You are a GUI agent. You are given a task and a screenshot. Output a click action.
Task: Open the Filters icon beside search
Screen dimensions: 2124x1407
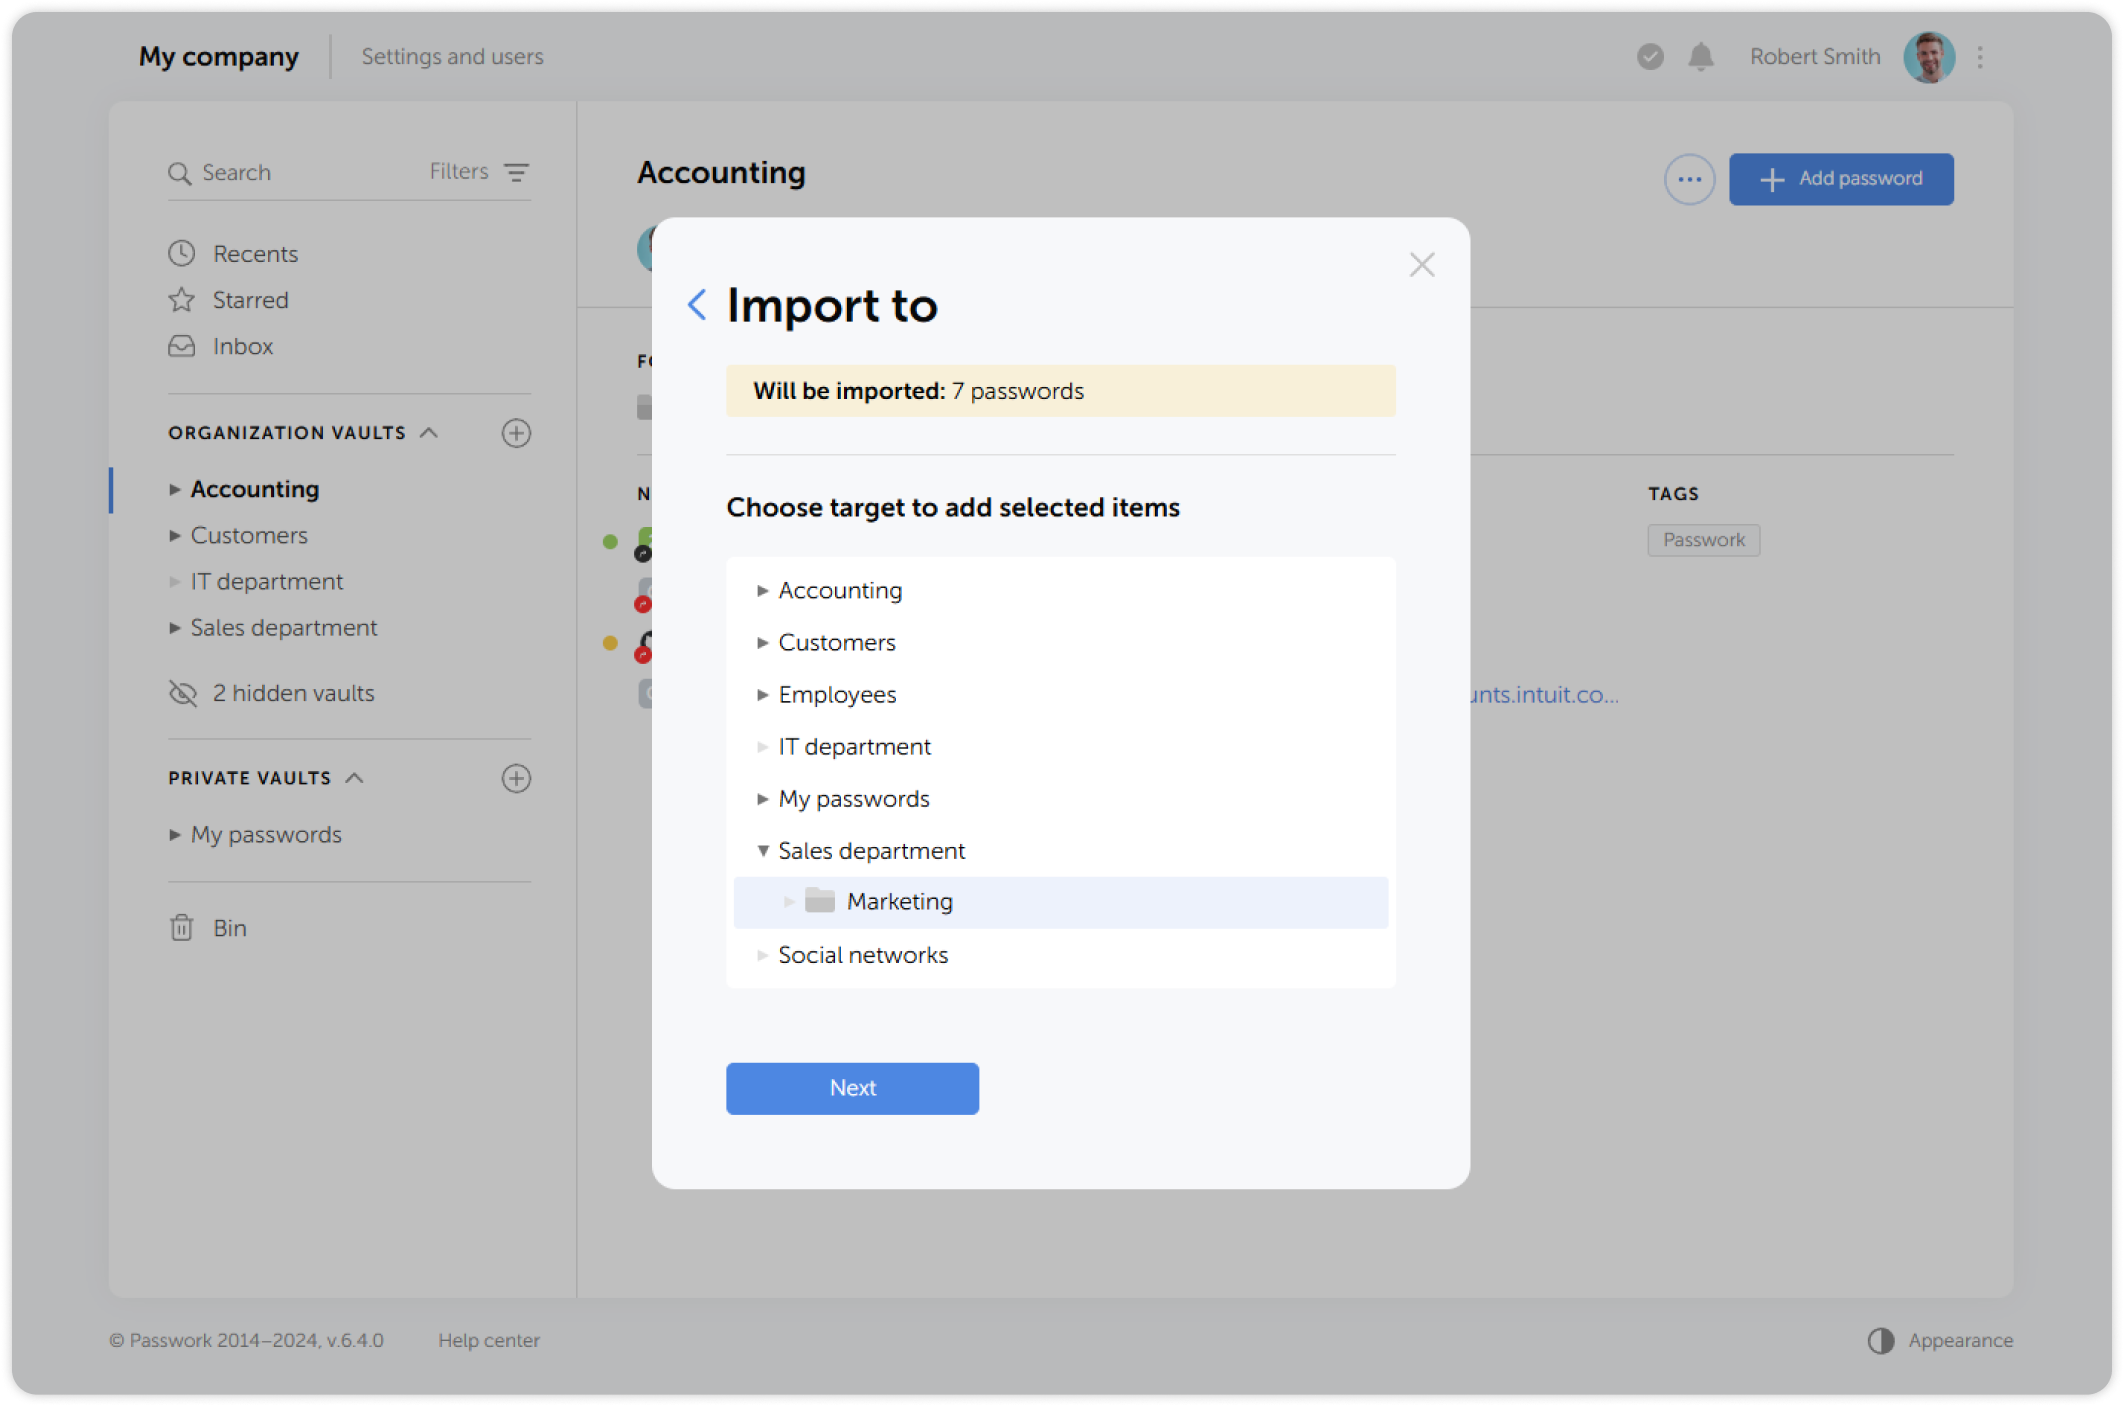[x=516, y=172]
